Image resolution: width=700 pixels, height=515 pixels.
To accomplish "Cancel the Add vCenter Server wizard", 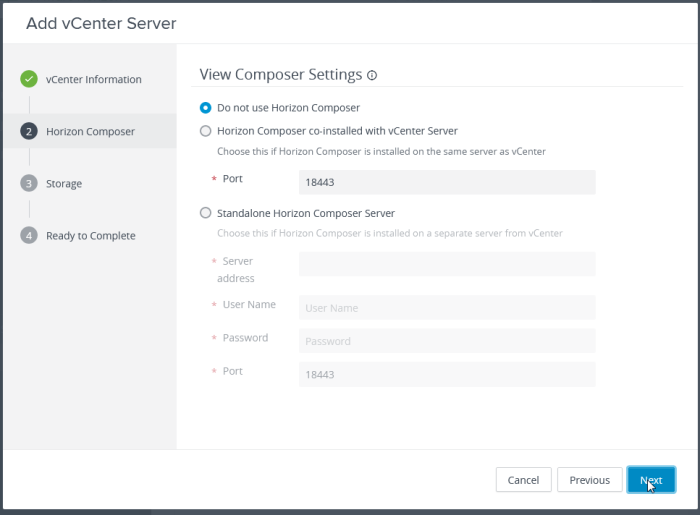I will (523, 480).
